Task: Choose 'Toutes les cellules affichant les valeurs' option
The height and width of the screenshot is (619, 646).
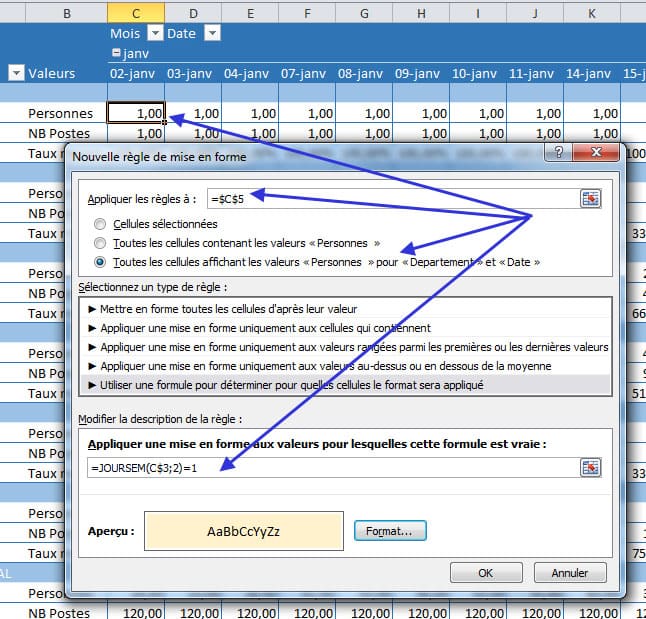Action: click(x=100, y=262)
